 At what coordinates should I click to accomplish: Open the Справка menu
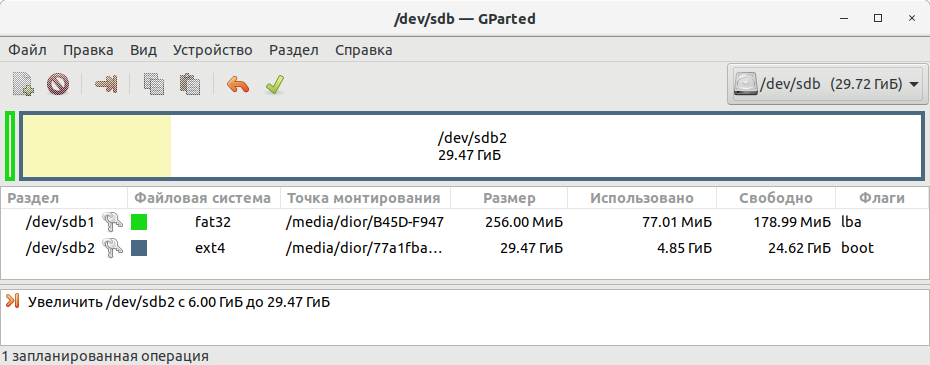(364, 50)
